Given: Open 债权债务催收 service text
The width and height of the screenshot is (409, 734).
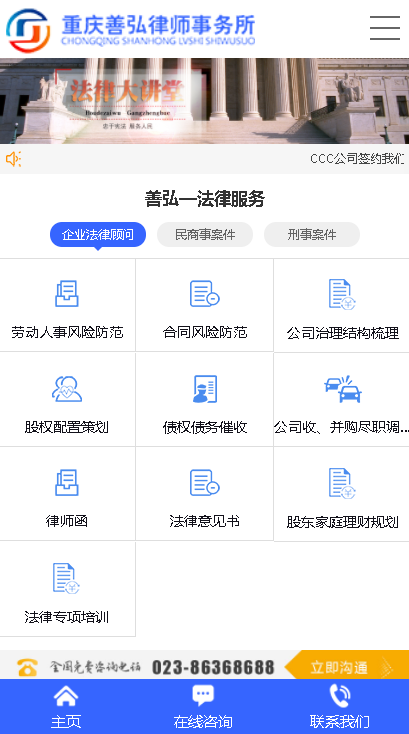Looking at the screenshot, I should pyautogui.click(x=204, y=427).
